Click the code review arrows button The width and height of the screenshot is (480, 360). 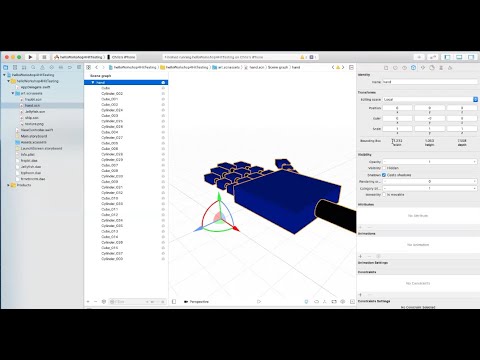coord(432,57)
